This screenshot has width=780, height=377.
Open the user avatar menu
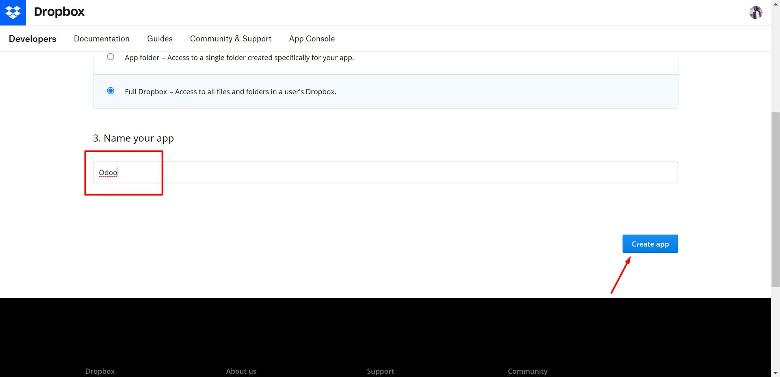coord(756,12)
